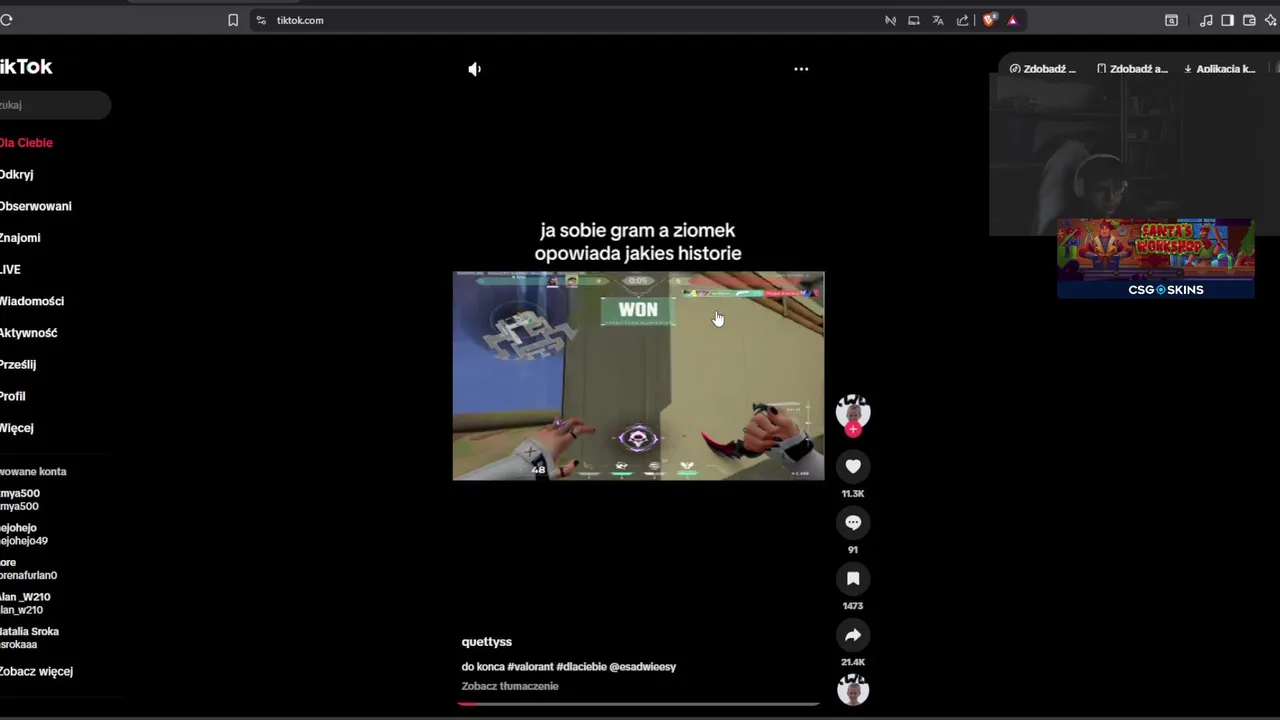Open Wiadomości messages
Screen dimensions: 1280x720
point(32,301)
